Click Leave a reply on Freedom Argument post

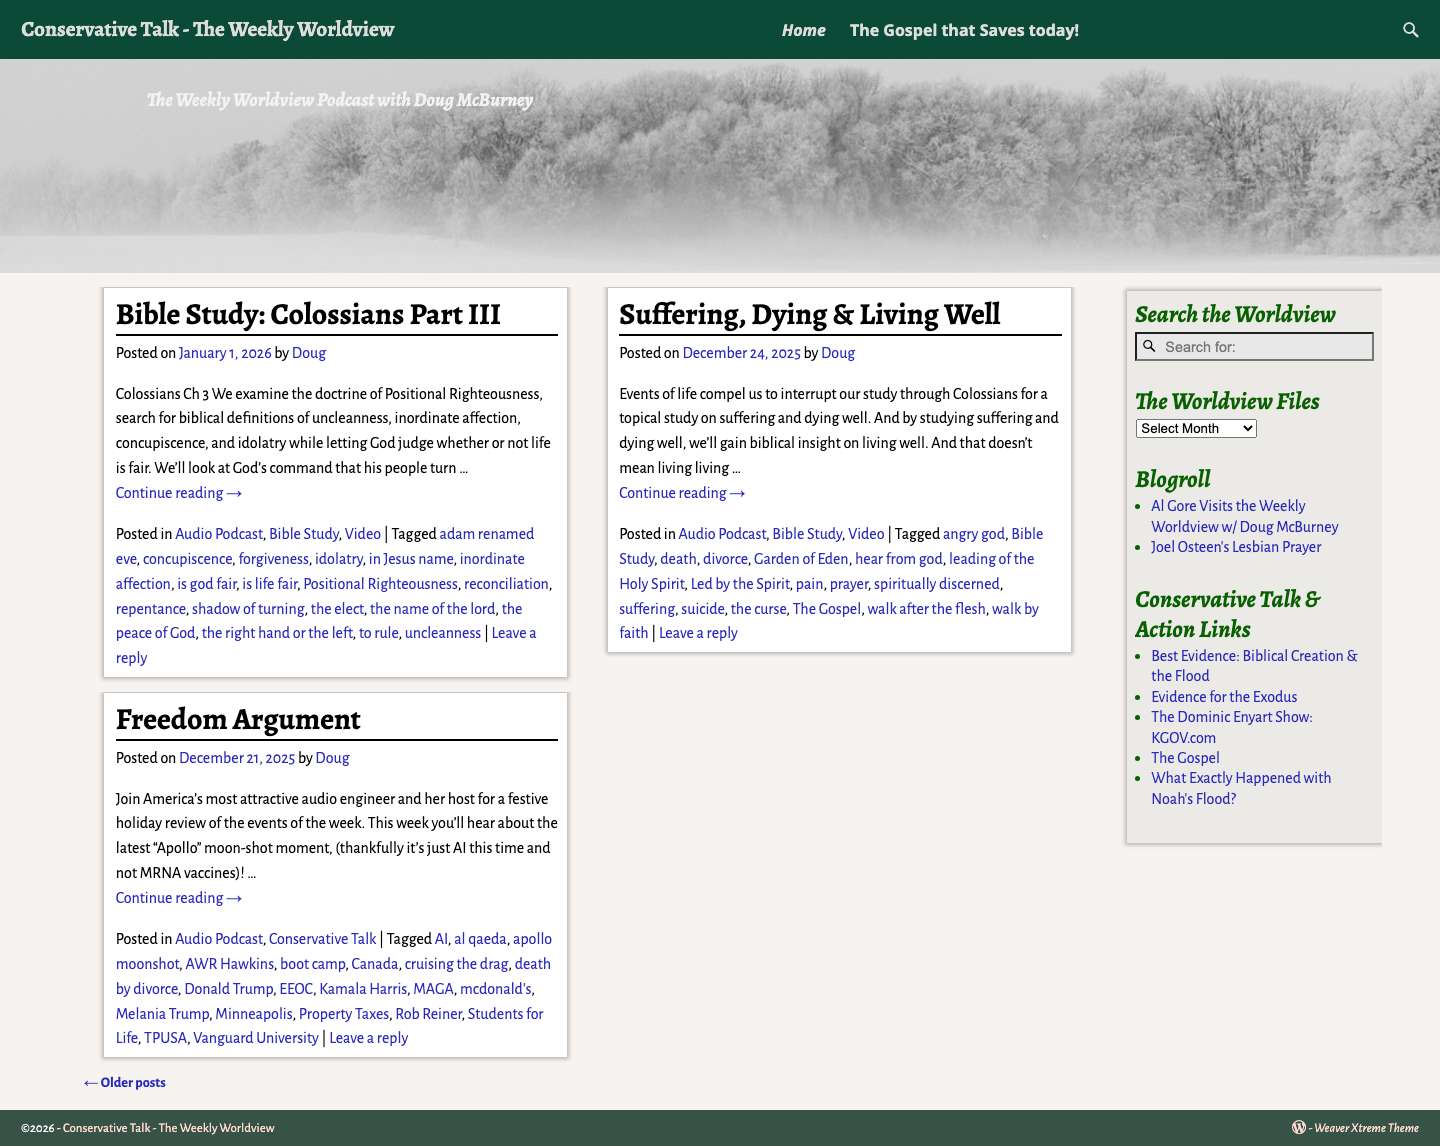[368, 1038]
